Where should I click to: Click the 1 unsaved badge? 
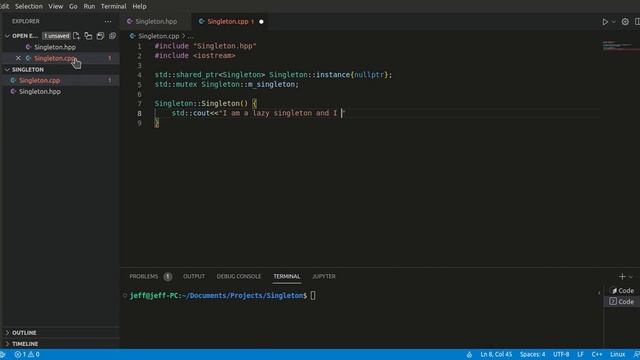tap(57, 36)
